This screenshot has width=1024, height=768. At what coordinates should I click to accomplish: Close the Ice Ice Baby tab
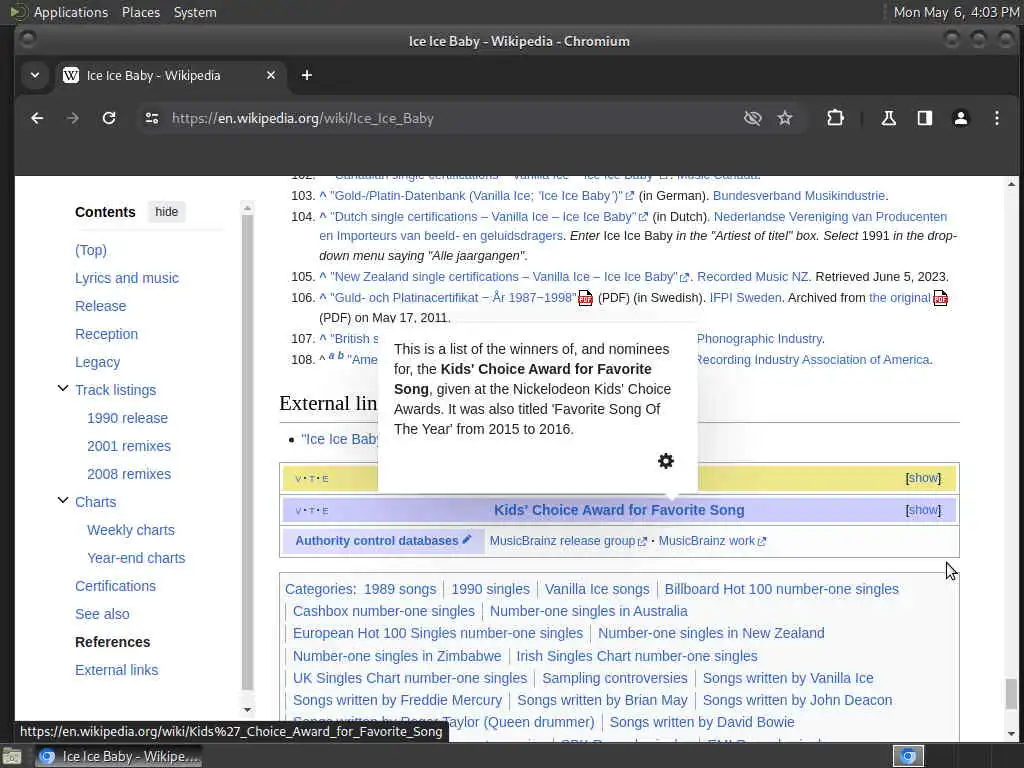[x=271, y=75]
